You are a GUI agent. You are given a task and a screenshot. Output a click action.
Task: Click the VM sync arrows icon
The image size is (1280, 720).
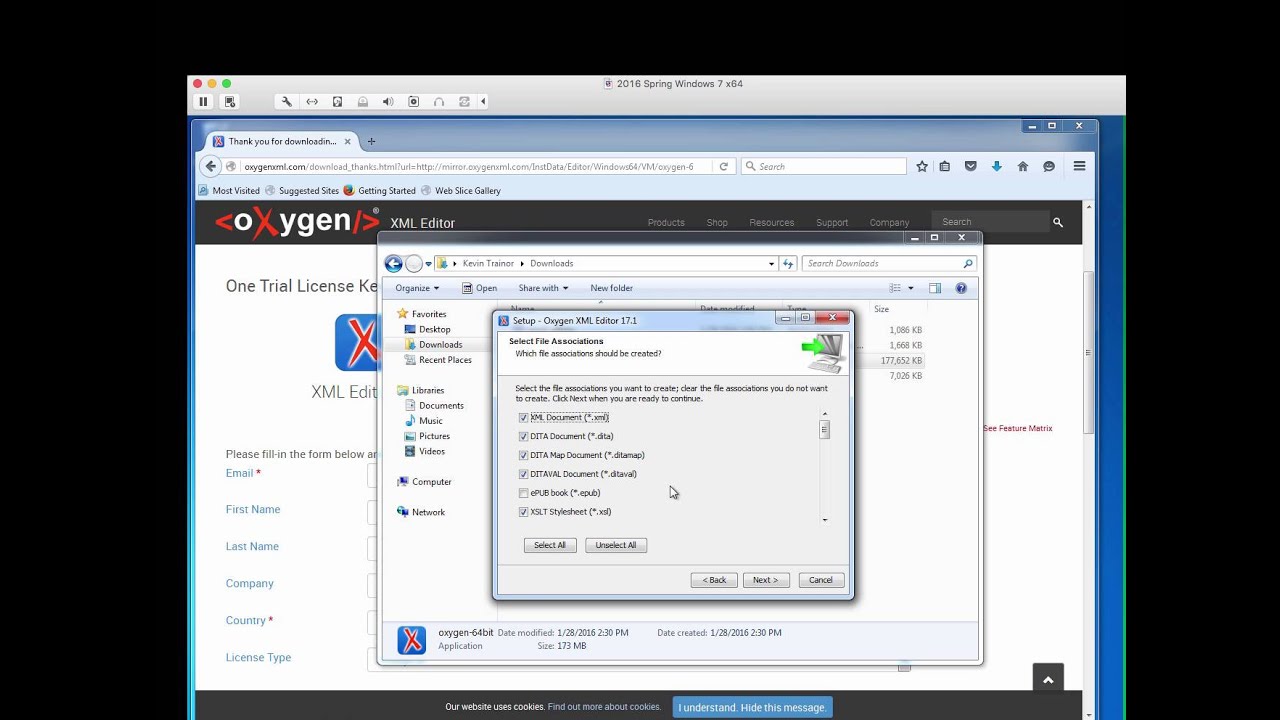tap(464, 101)
